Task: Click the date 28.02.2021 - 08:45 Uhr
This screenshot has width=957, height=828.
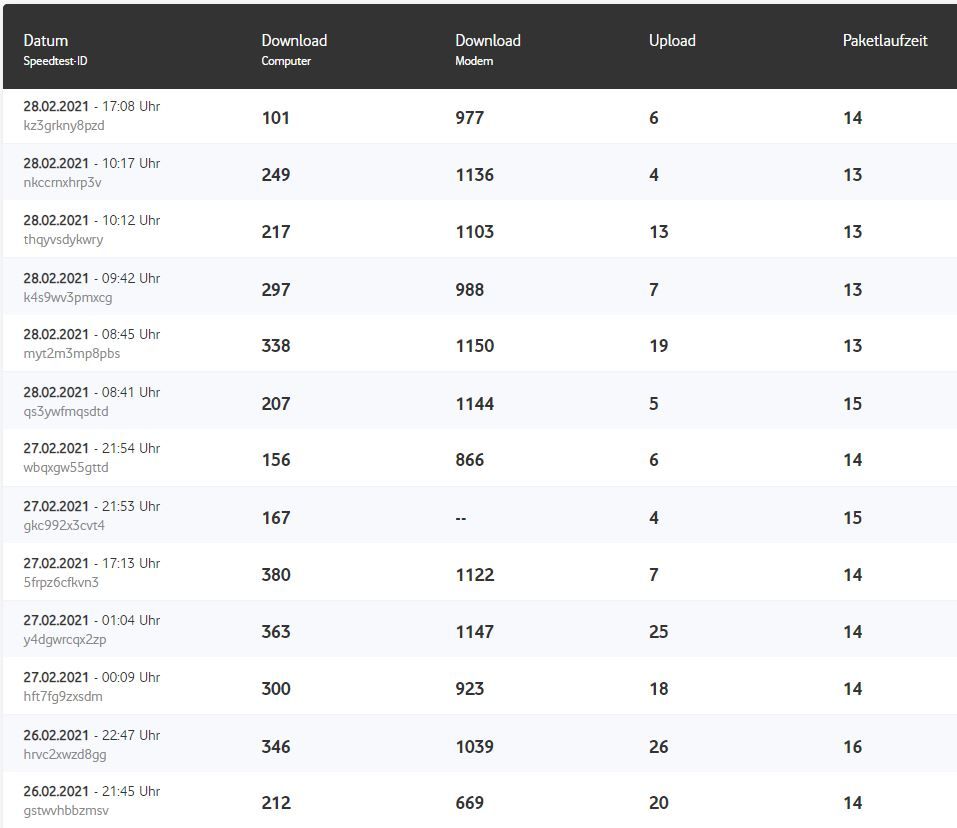Action: click(92, 334)
